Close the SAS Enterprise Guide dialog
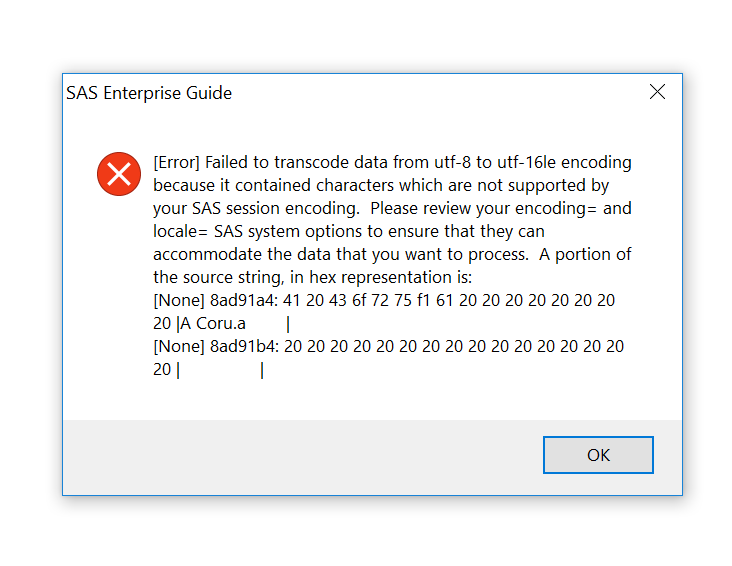Image resolution: width=732 pixels, height=566 pixels. (x=657, y=92)
